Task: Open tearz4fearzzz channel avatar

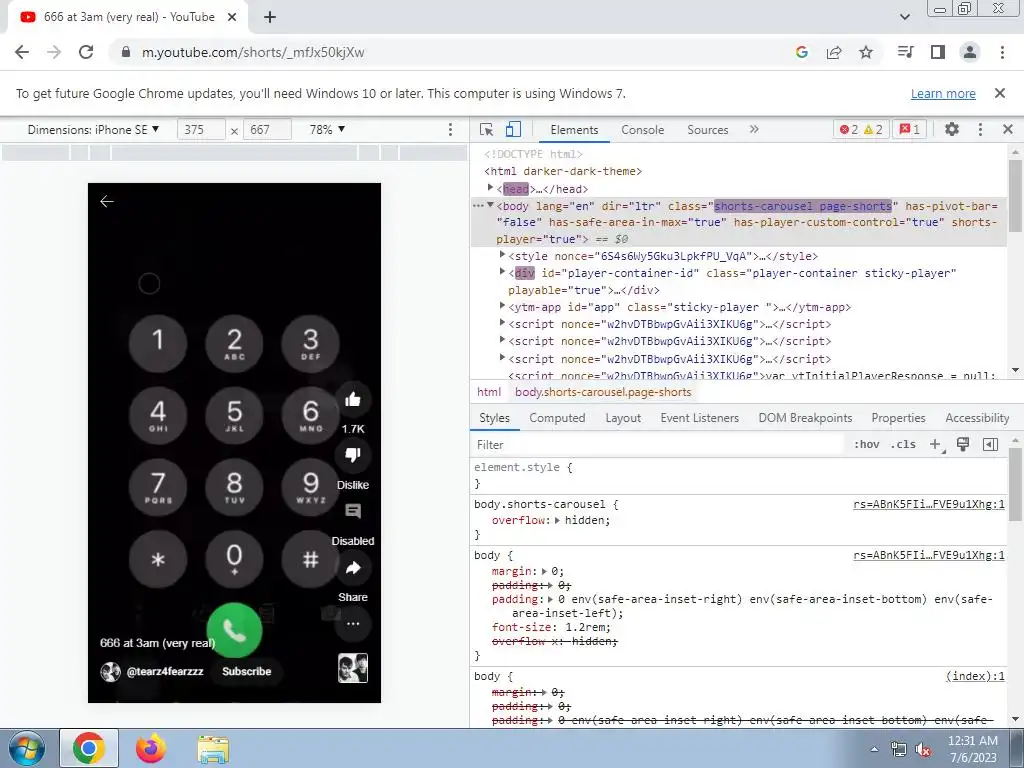Action: point(110,671)
